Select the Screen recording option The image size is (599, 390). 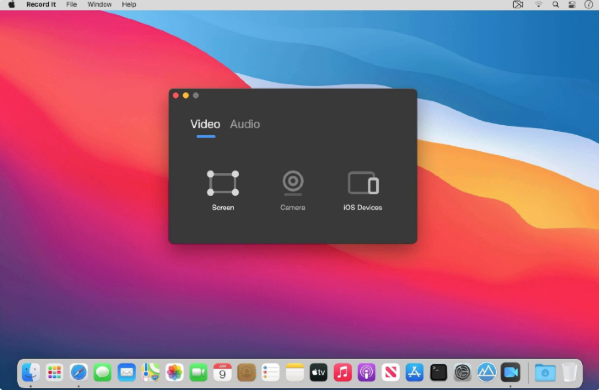pos(223,190)
